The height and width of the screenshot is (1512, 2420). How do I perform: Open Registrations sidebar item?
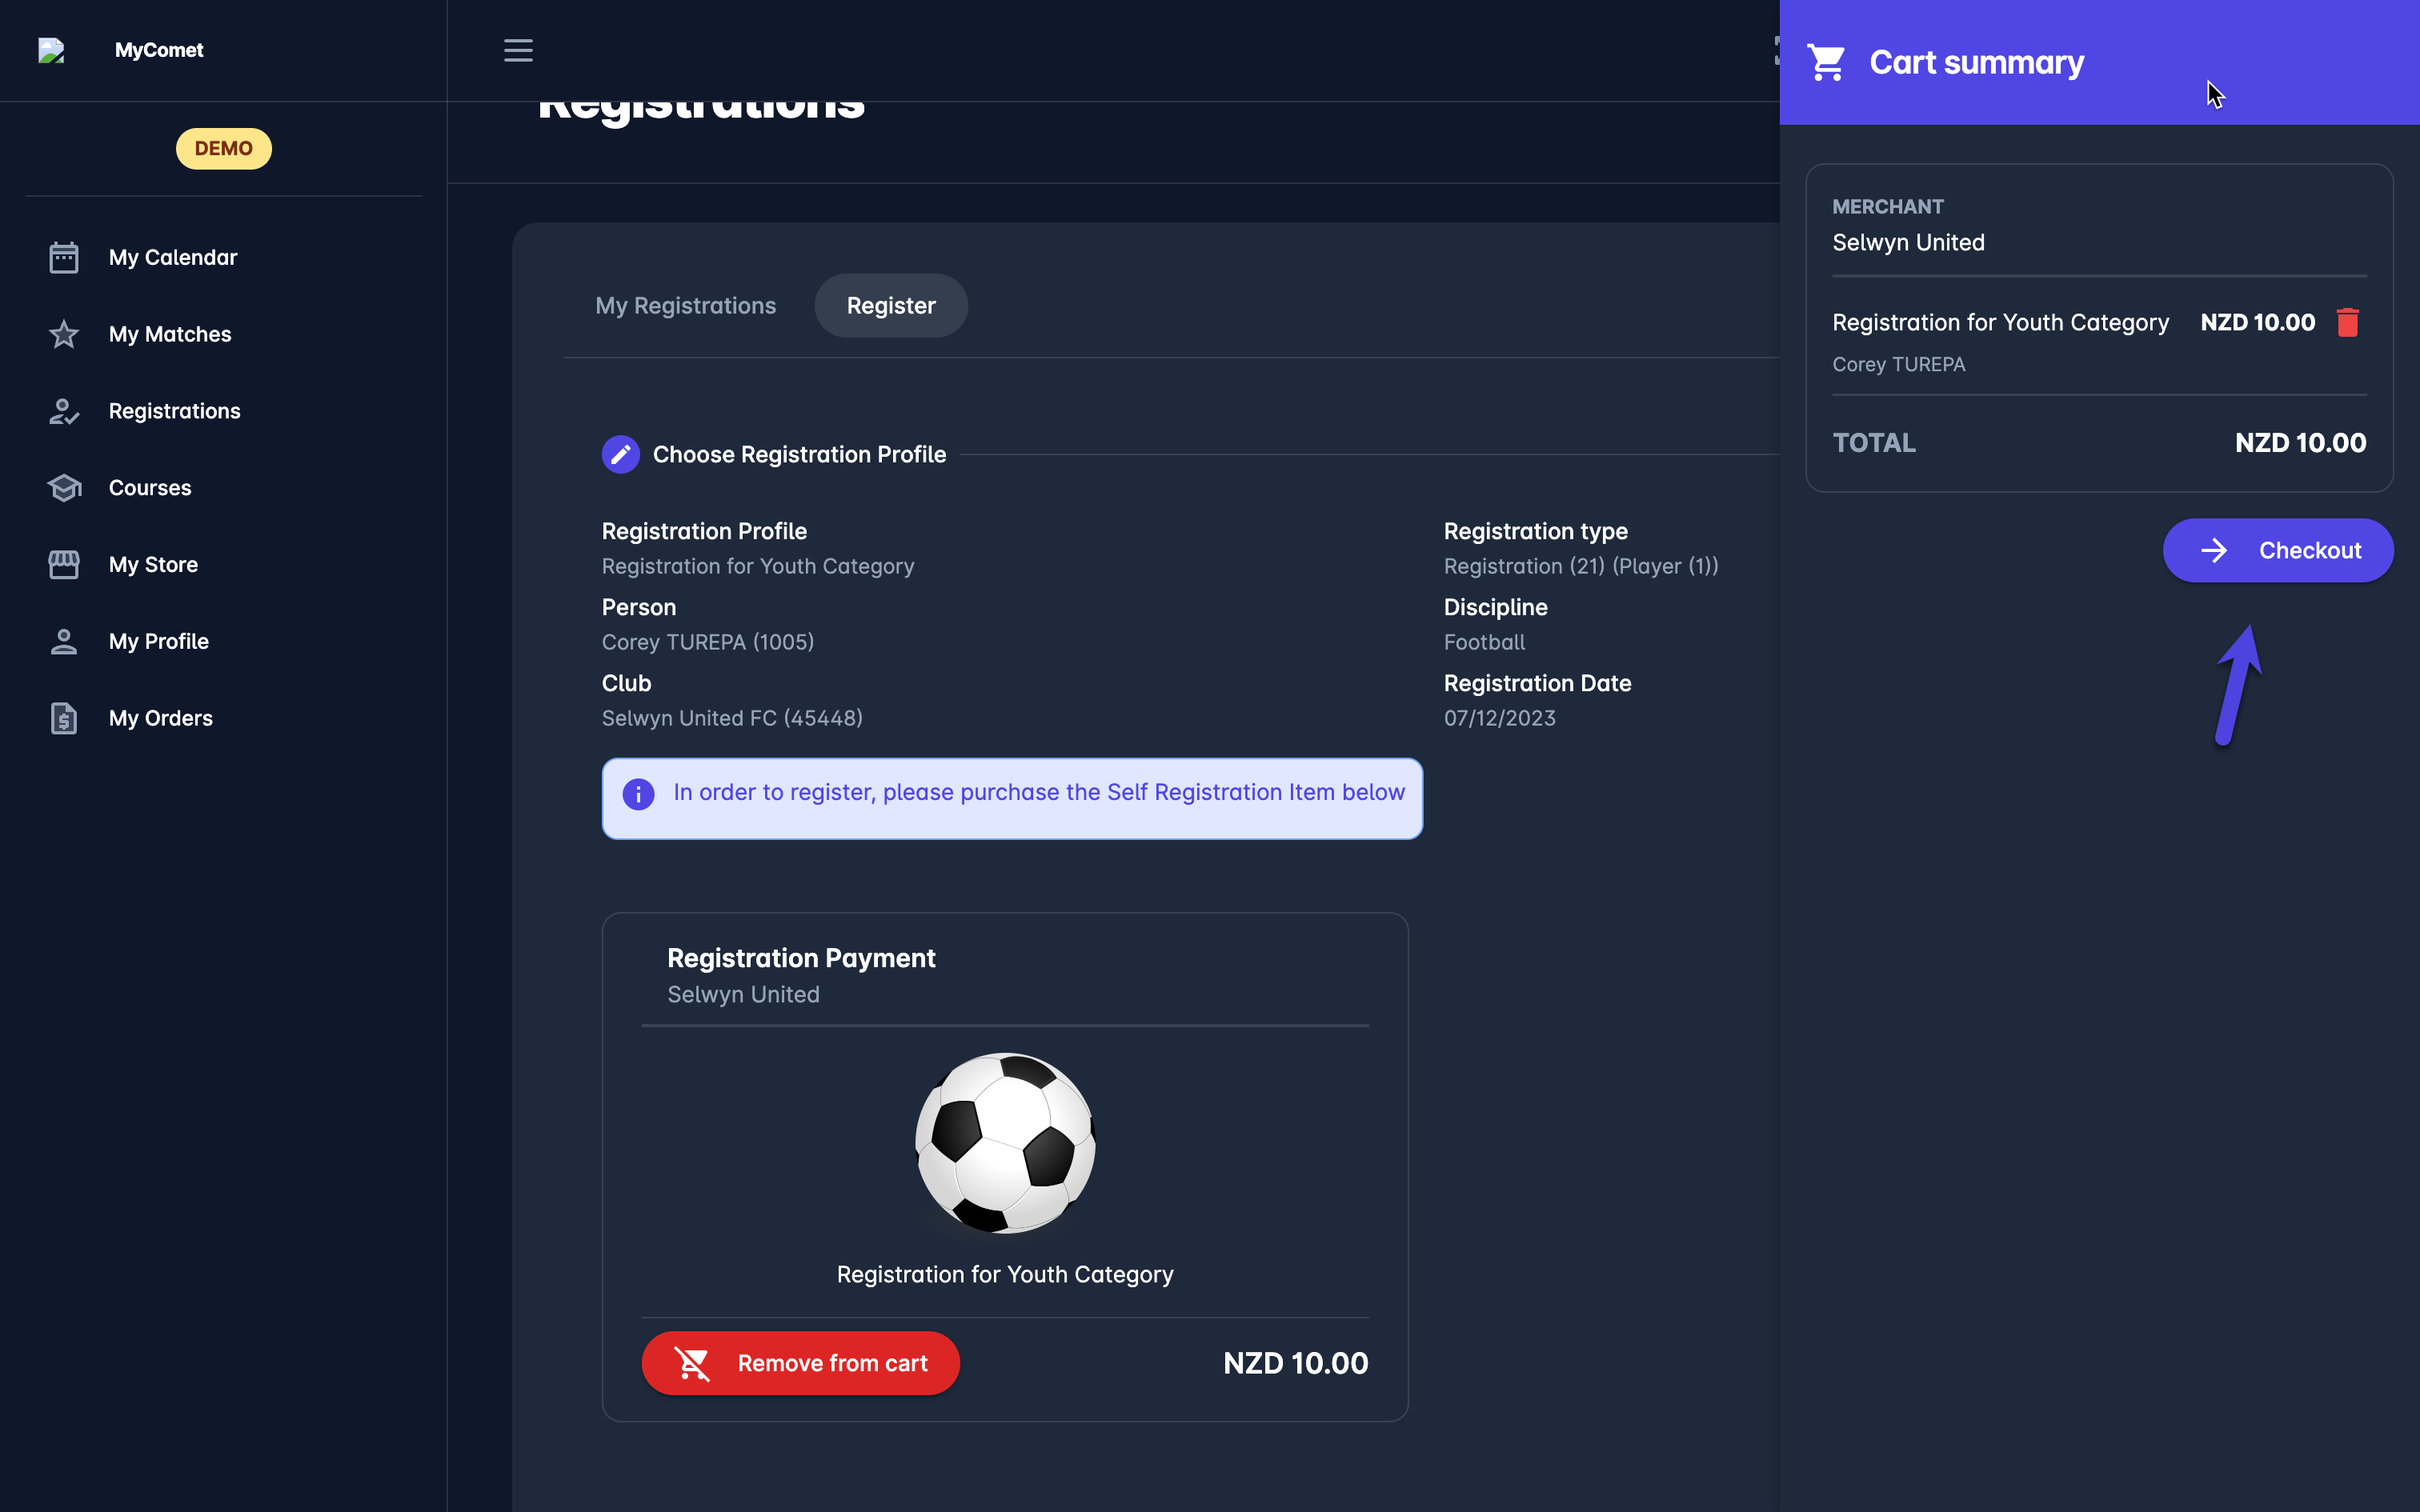[x=174, y=411]
